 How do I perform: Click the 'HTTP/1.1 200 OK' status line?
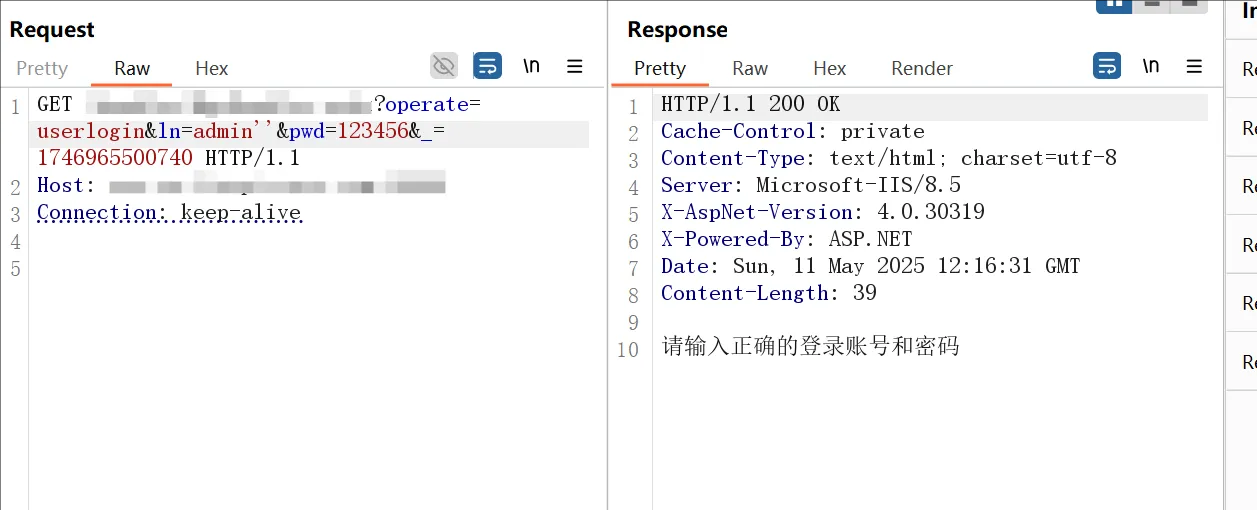coord(750,104)
